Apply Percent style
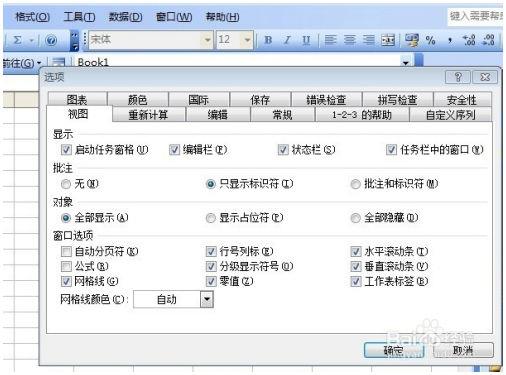The image size is (506, 375). tap(431, 40)
